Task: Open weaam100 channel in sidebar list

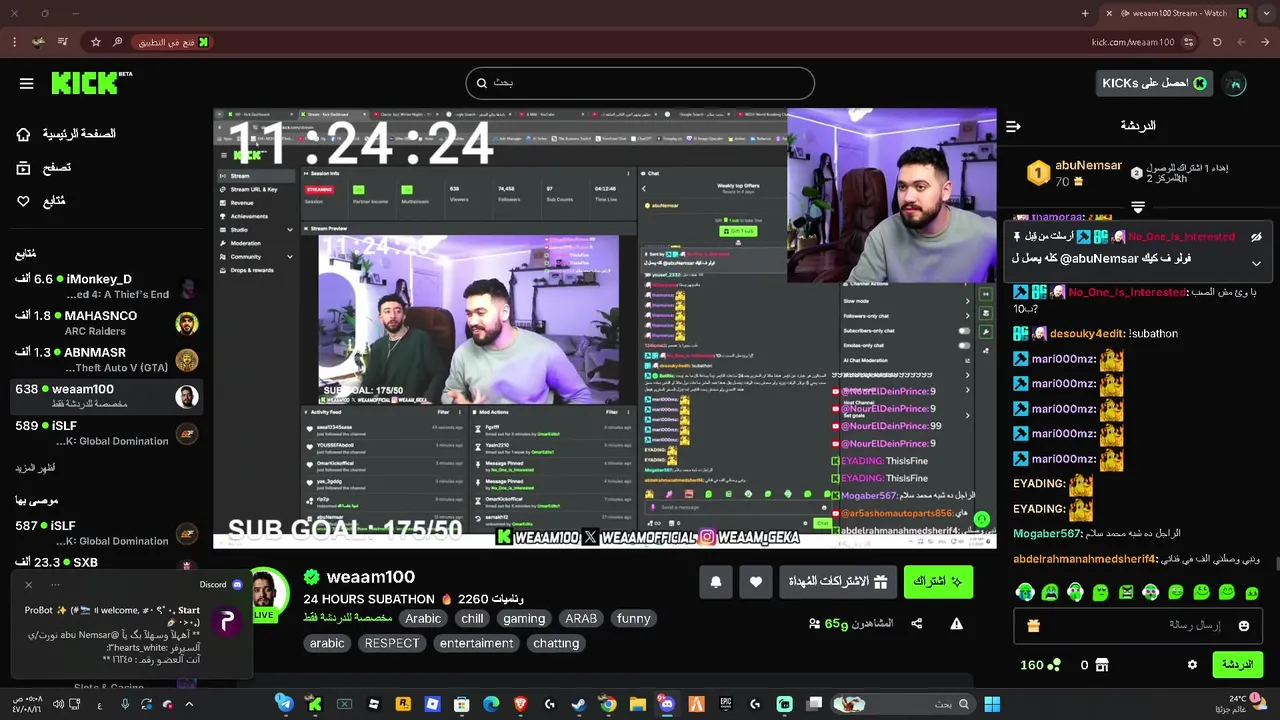Action: [x=105, y=396]
